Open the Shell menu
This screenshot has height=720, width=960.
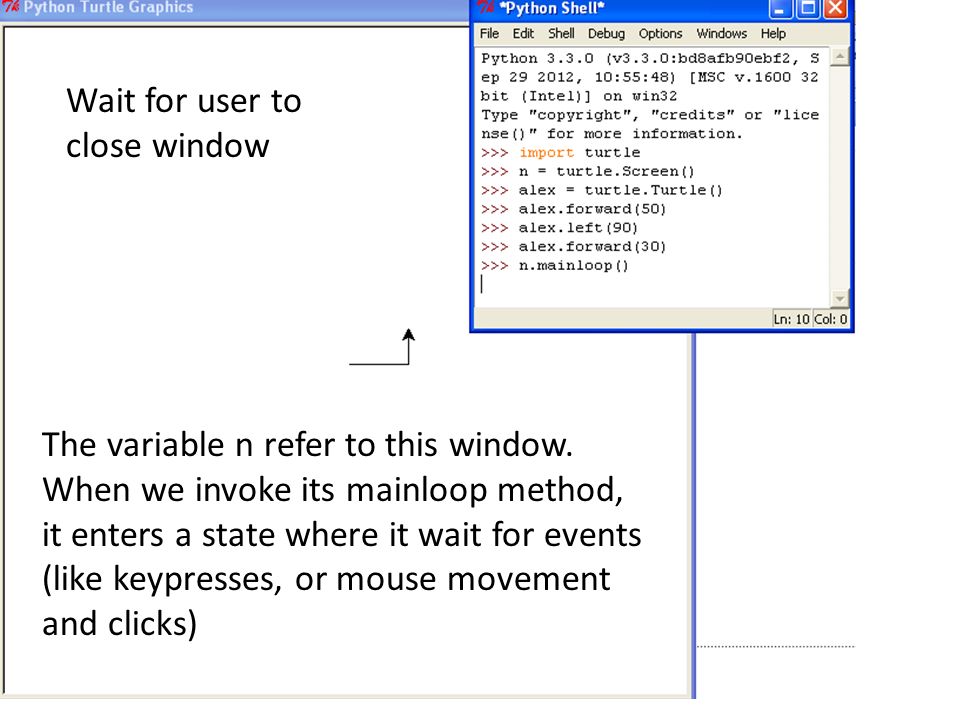click(561, 34)
